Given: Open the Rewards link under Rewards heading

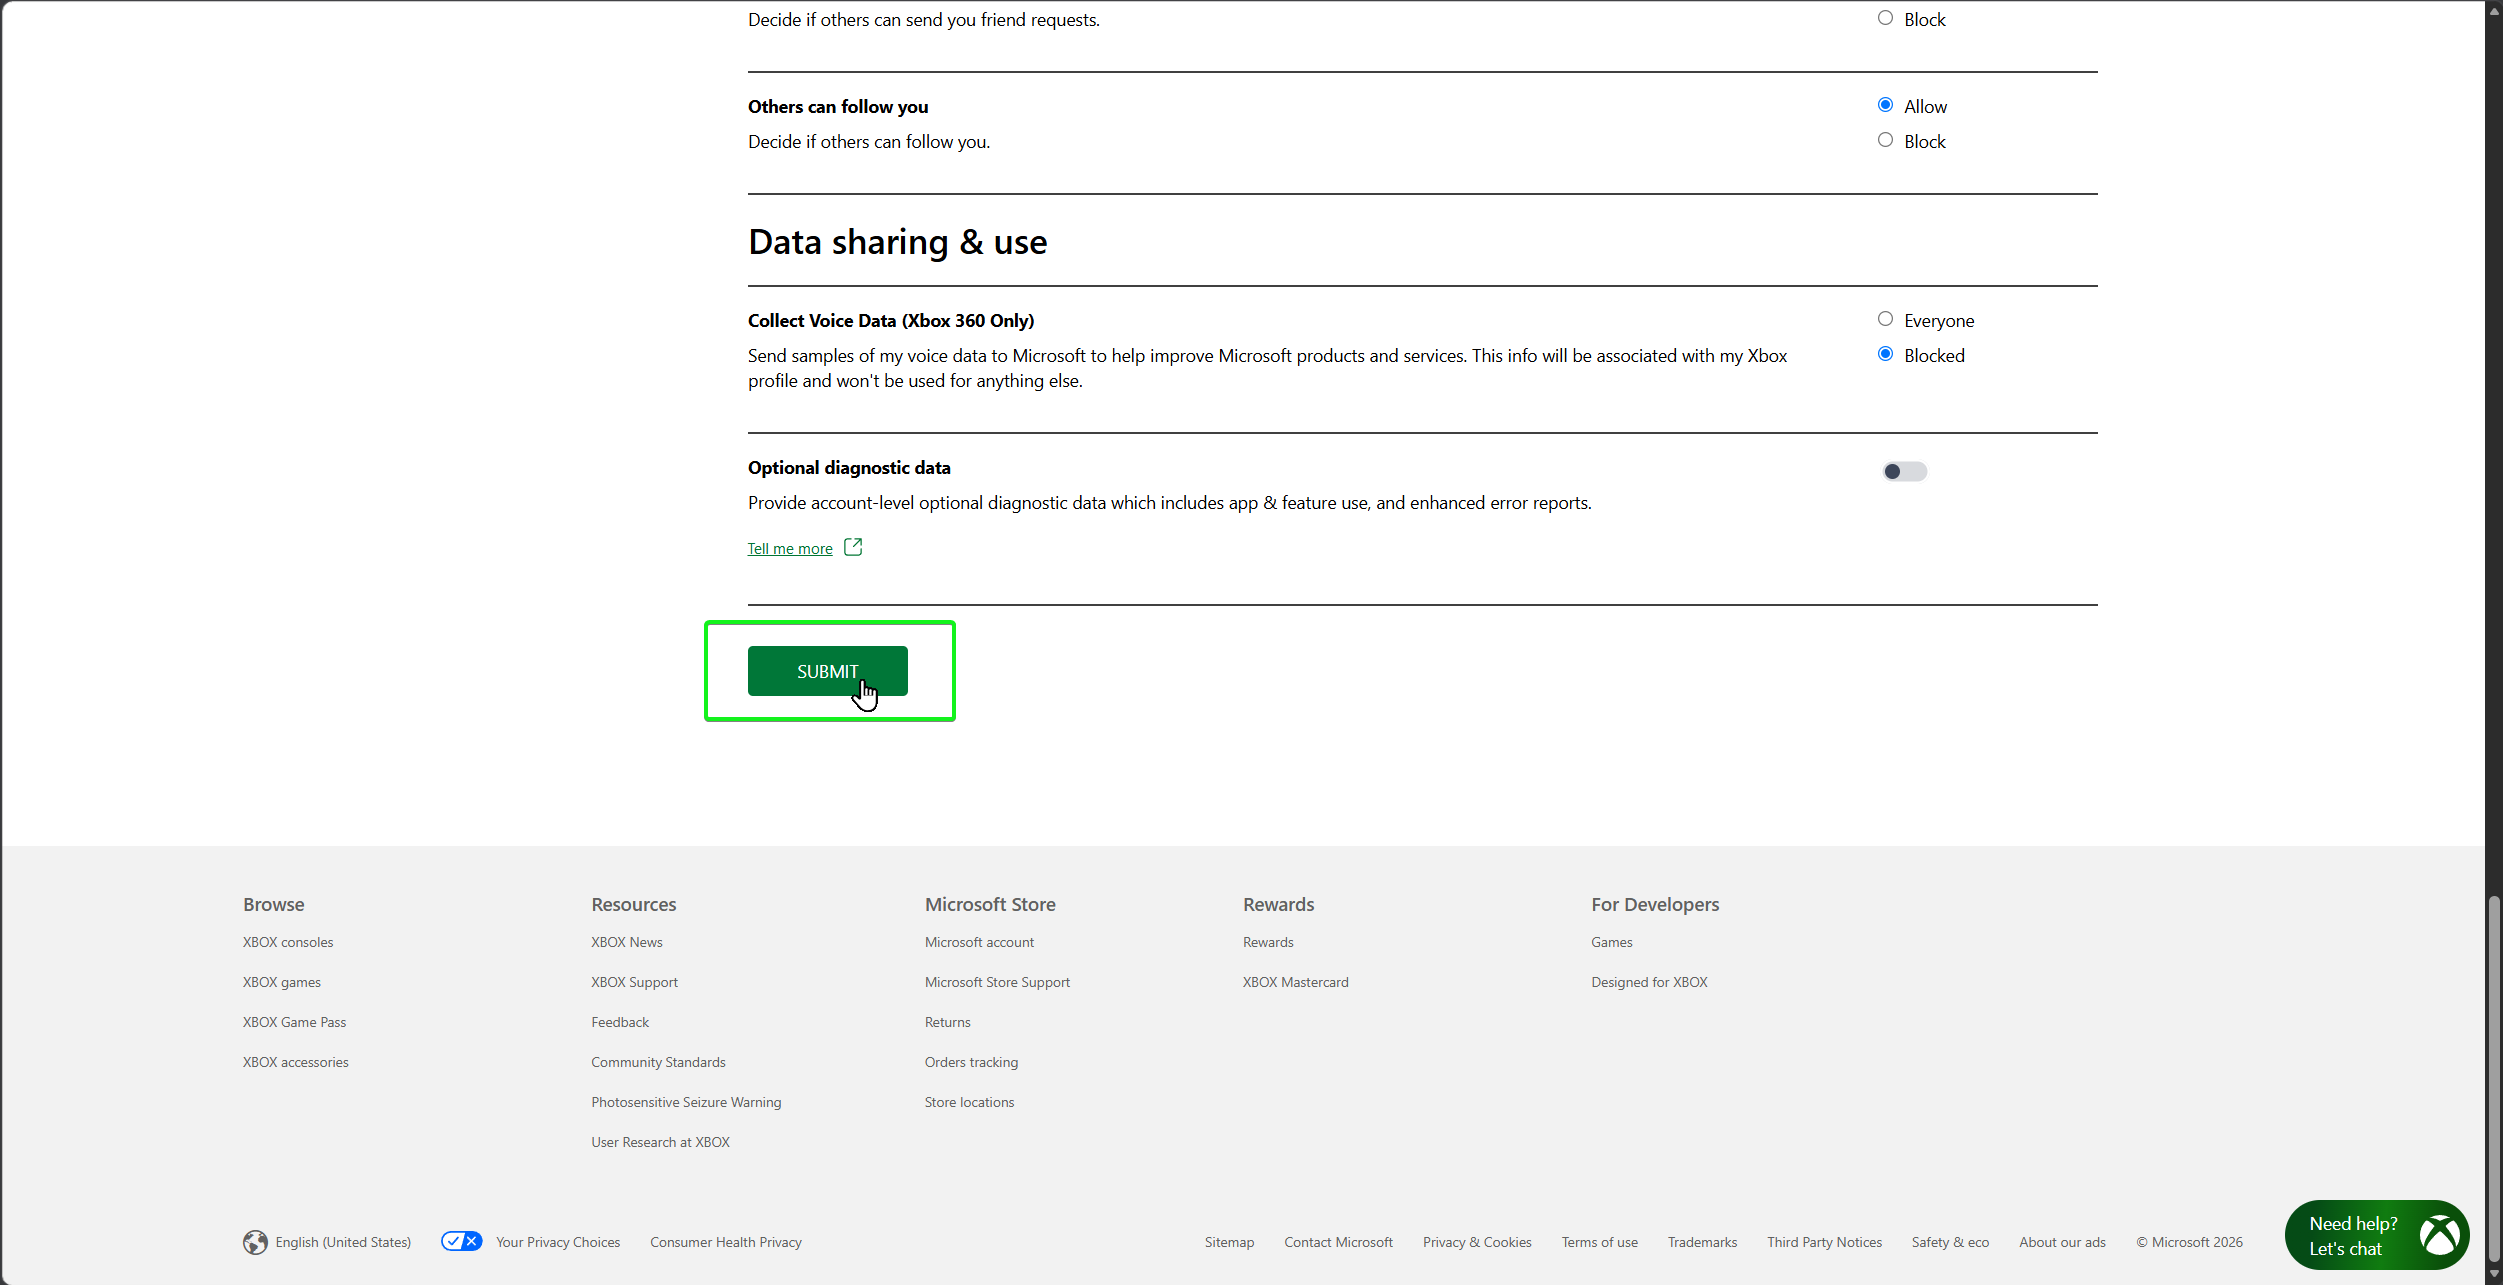Looking at the screenshot, I should (1268, 942).
